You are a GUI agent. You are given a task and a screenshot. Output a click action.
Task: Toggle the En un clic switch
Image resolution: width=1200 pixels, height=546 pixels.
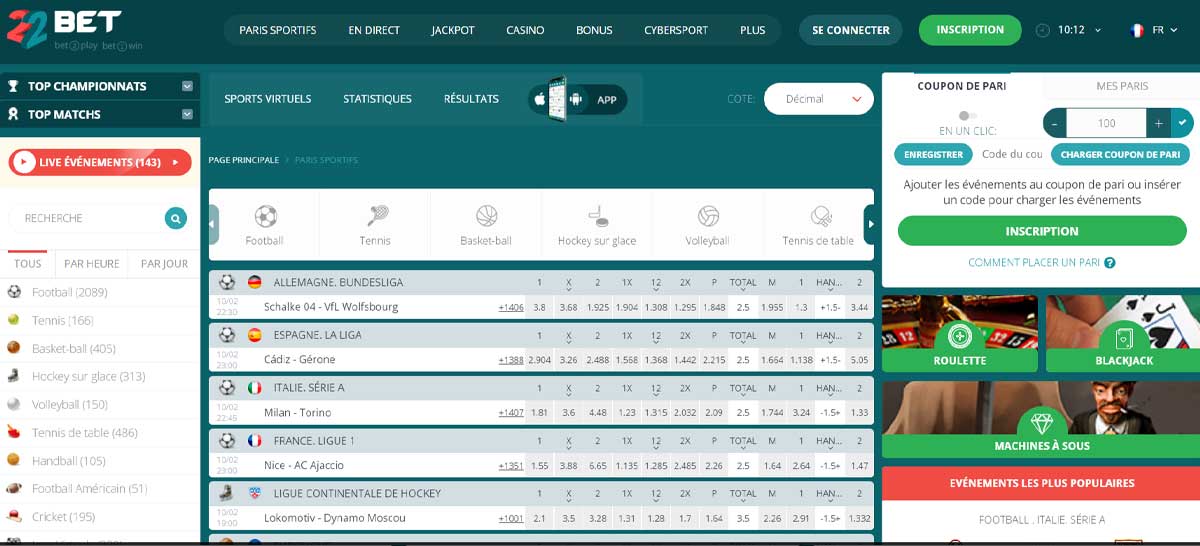click(x=967, y=116)
